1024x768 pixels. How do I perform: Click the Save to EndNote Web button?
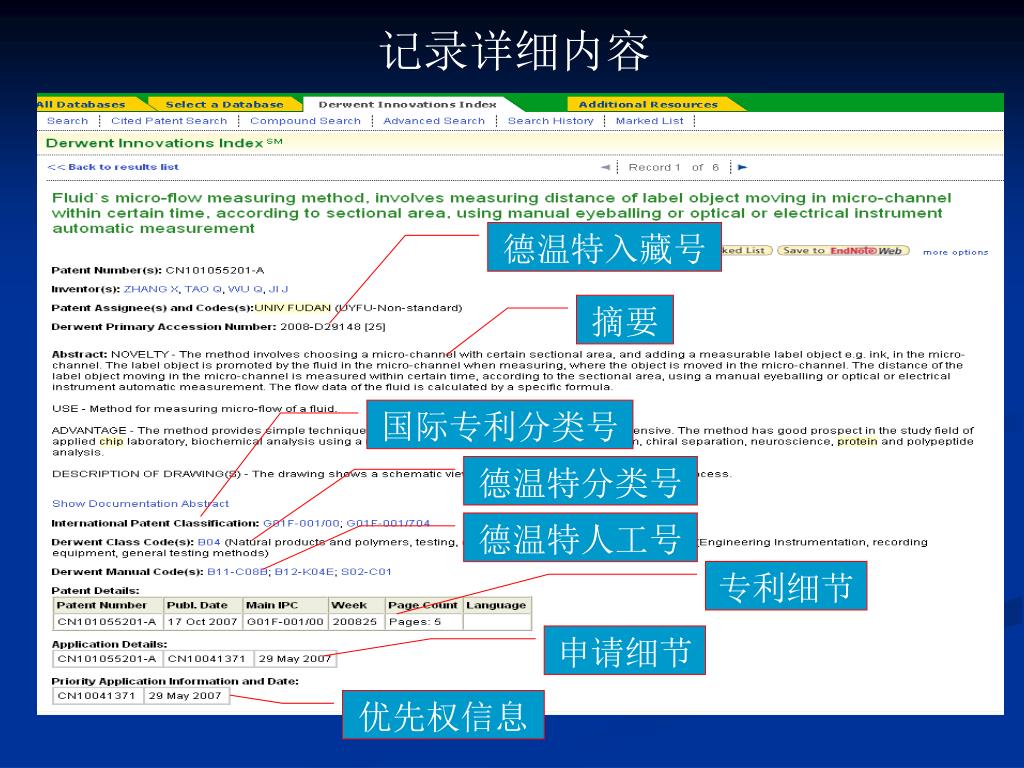pyautogui.click(x=843, y=251)
